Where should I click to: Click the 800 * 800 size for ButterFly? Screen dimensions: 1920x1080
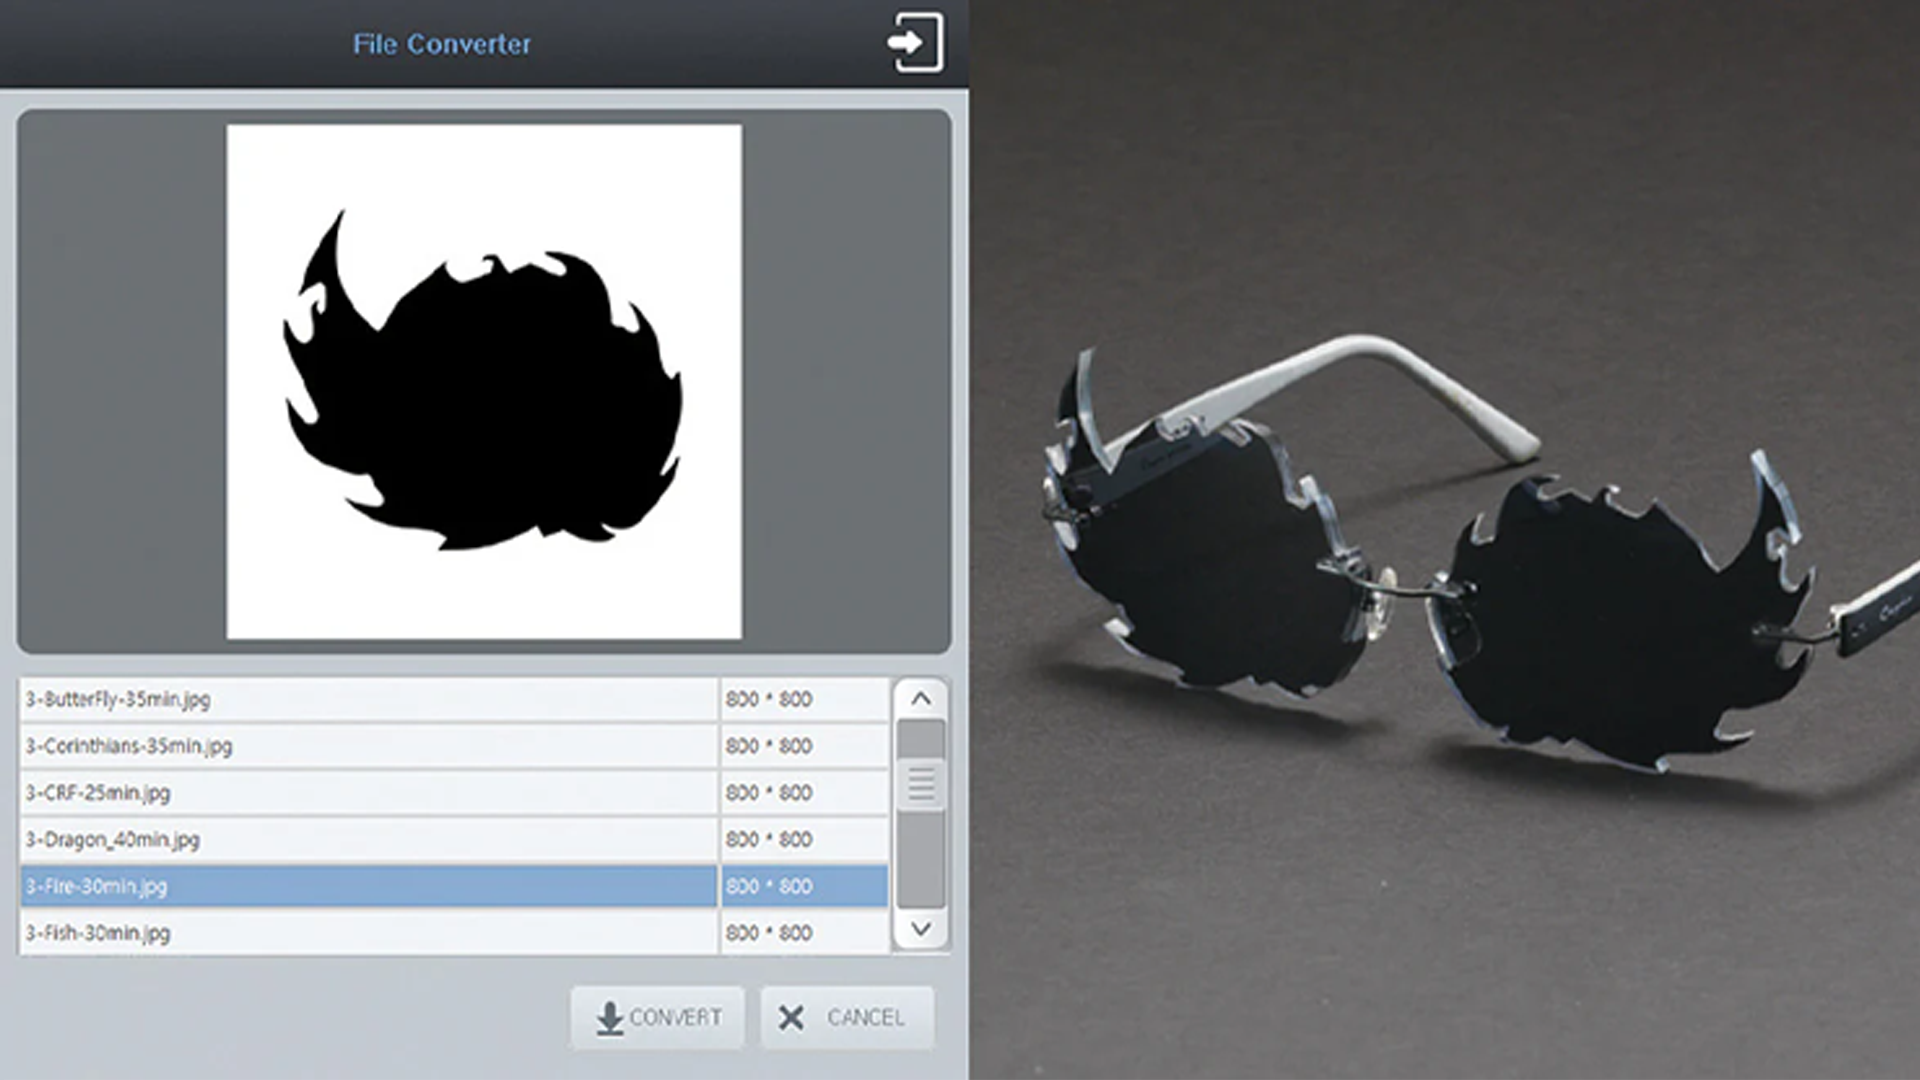point(769,700)
